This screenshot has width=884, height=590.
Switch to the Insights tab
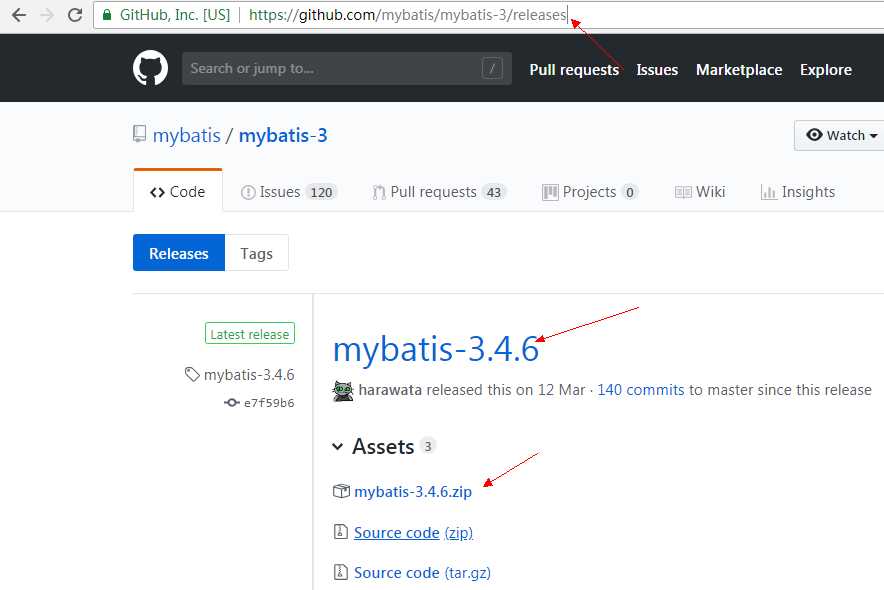click(798, 192)
